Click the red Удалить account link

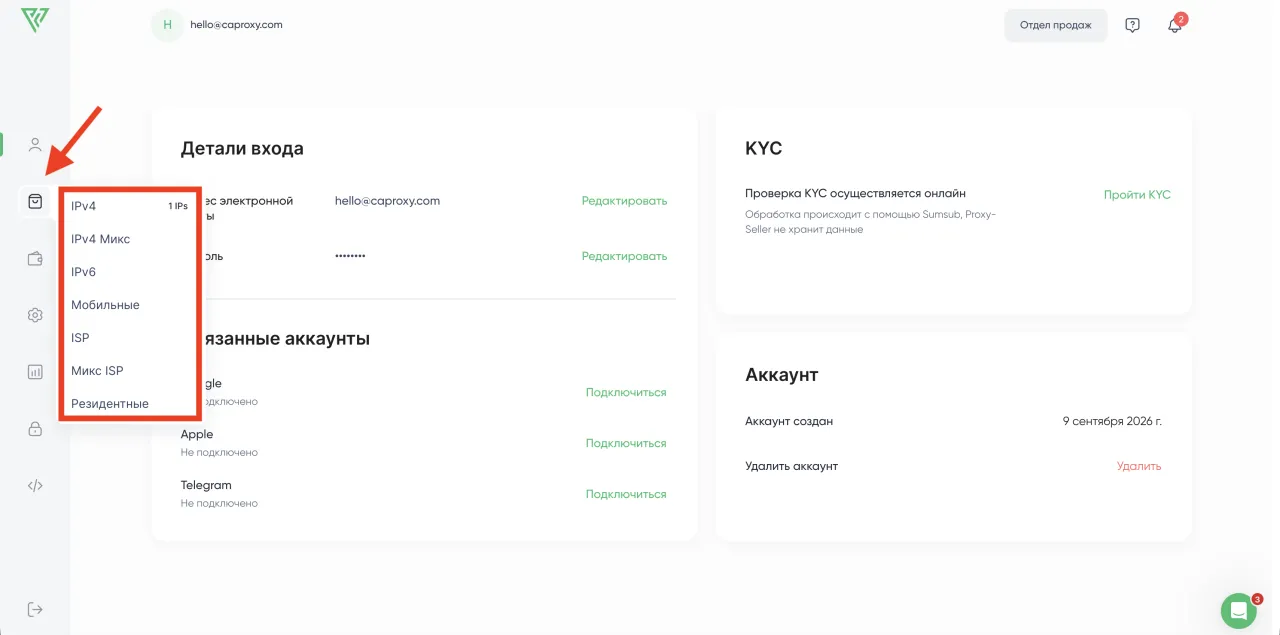1139,466
